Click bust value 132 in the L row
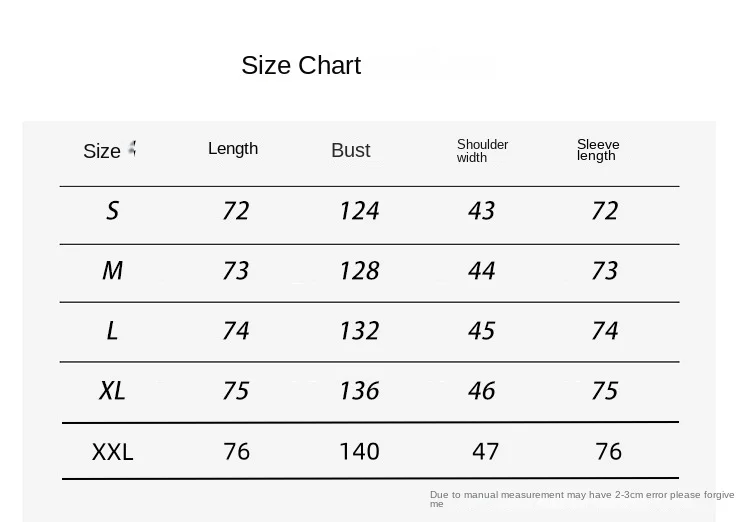 point(359,331)
